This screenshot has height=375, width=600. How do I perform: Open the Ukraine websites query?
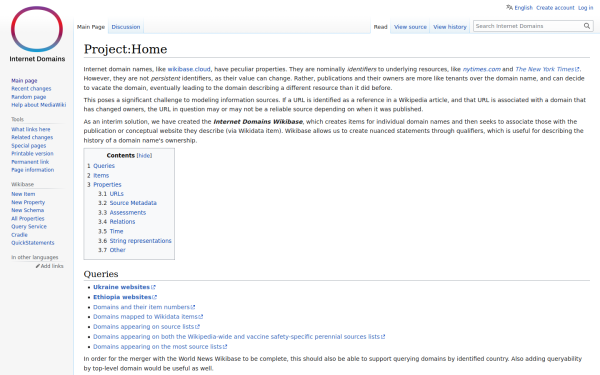click(124, 287)
